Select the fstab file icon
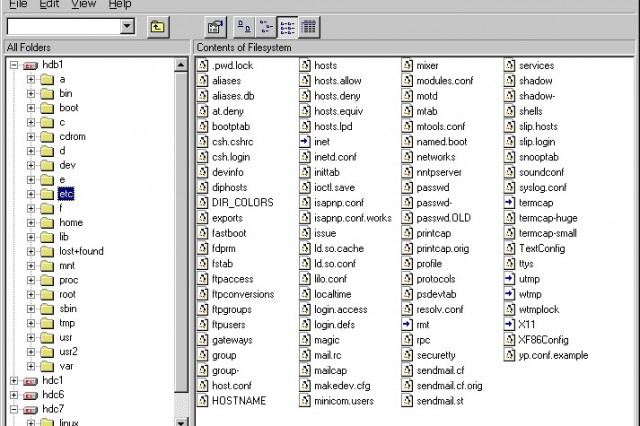640x426 pixels. click(x=204, y=263)
